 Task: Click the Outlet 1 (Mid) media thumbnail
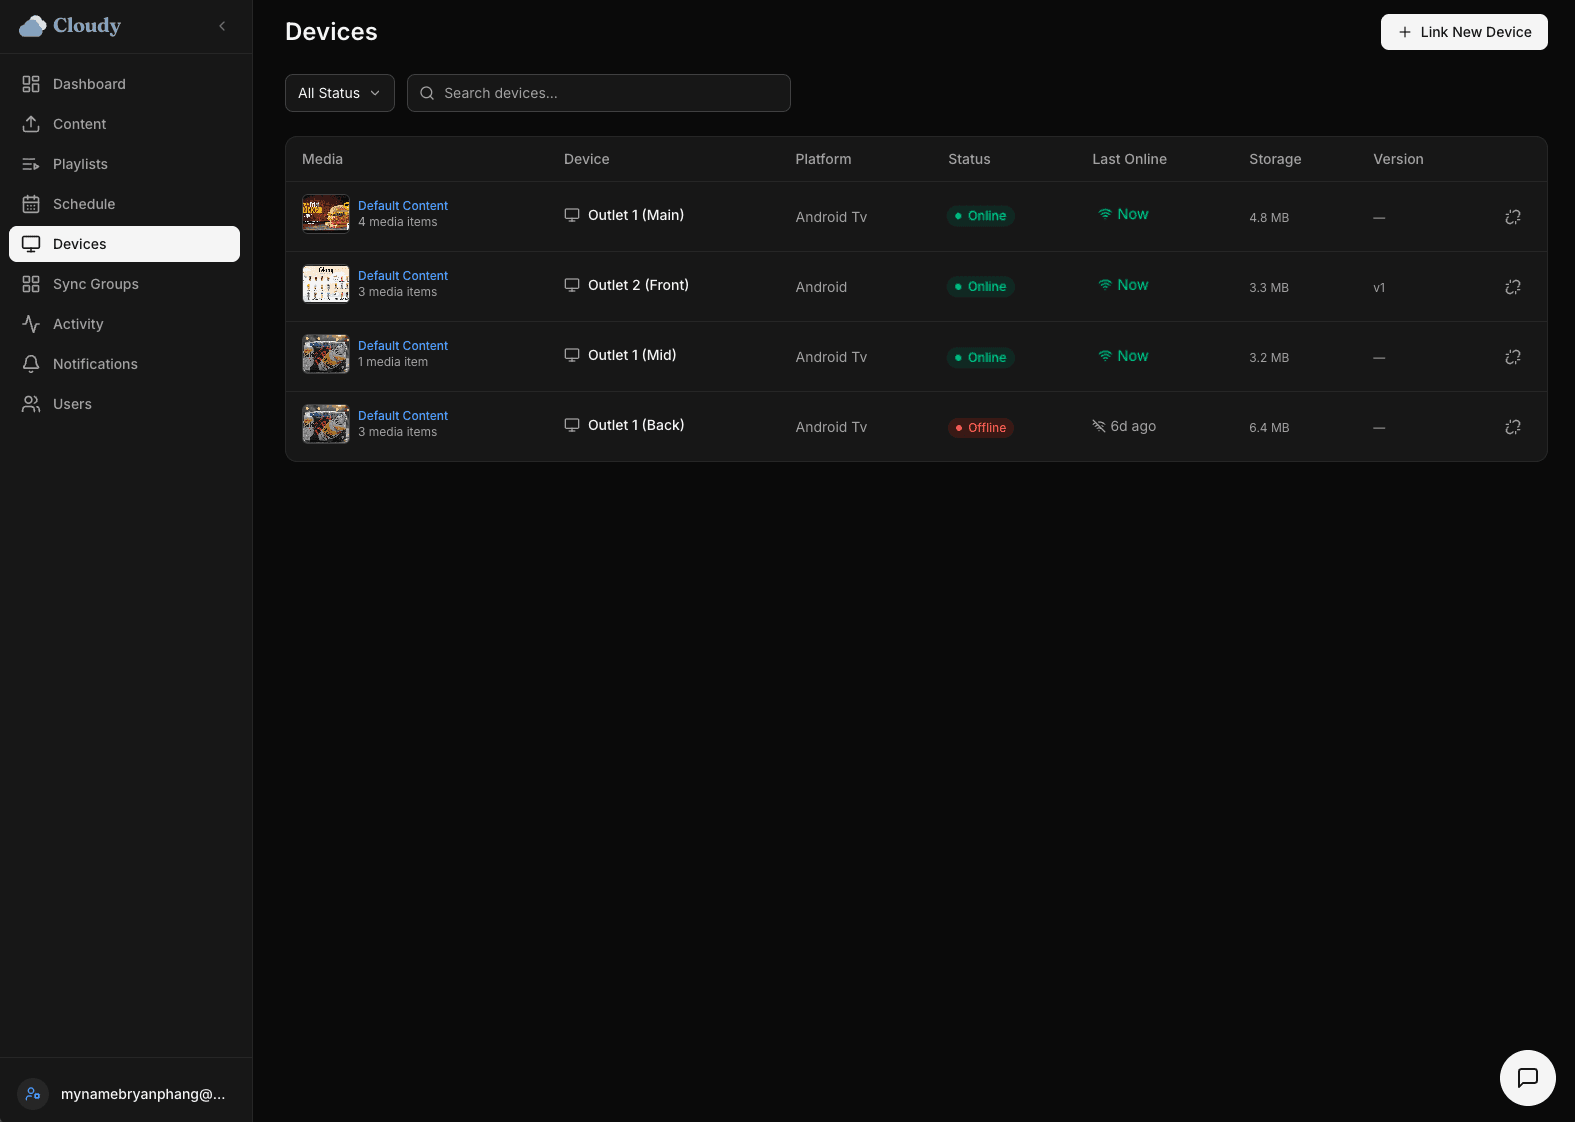point(326,354)
